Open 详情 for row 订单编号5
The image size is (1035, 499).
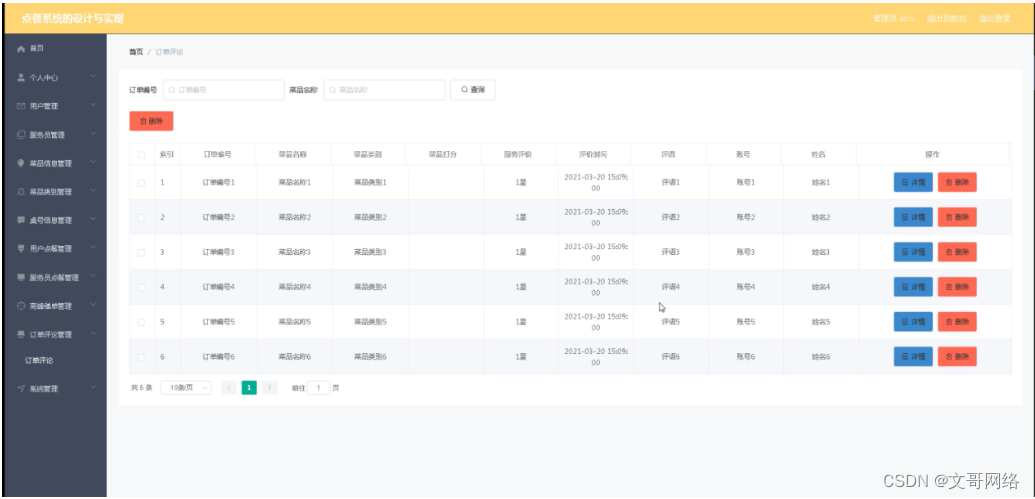point(913,322)
